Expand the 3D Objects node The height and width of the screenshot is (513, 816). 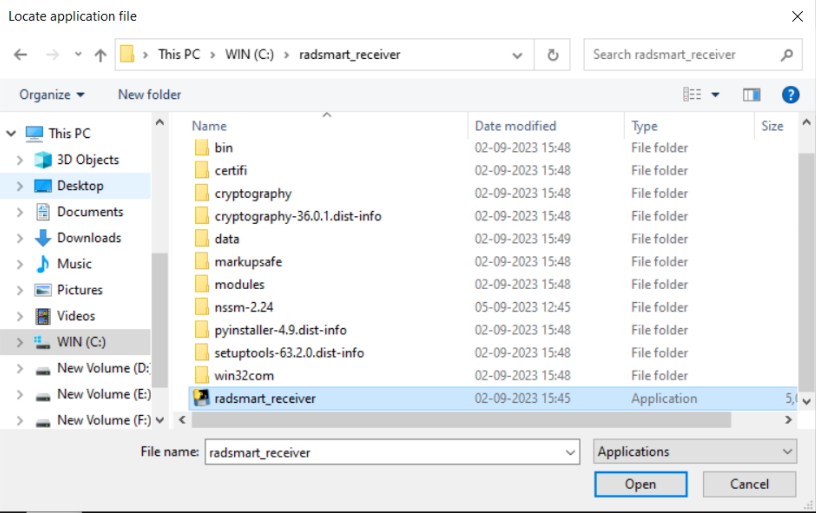(19, 160)
